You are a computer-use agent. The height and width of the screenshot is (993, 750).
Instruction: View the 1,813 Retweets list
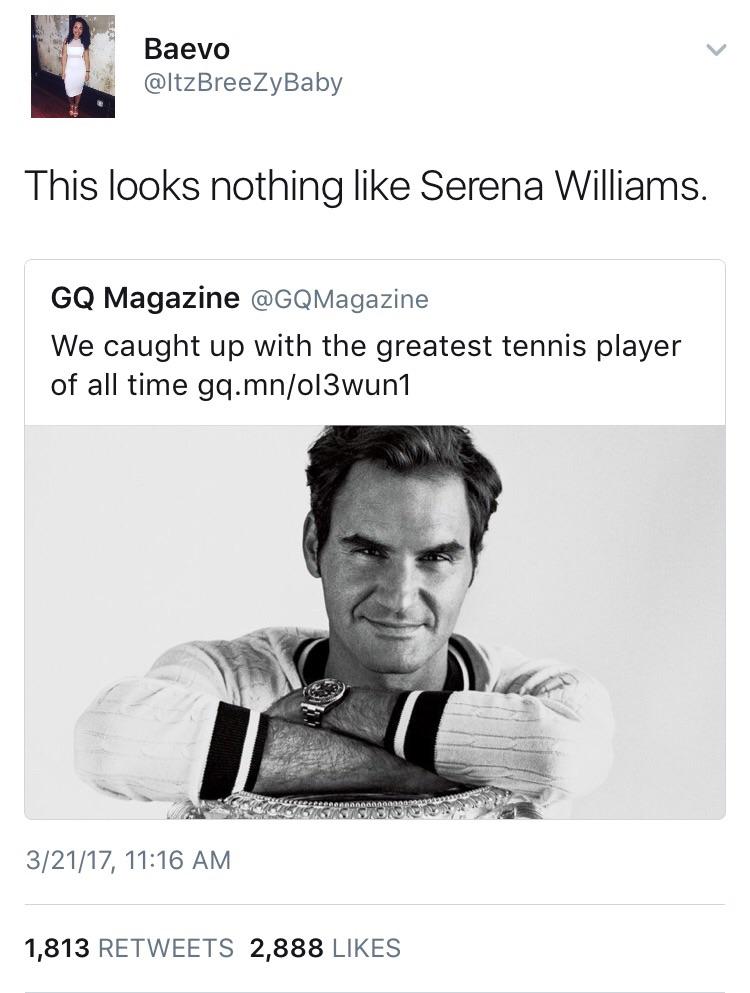click(127, 948)
